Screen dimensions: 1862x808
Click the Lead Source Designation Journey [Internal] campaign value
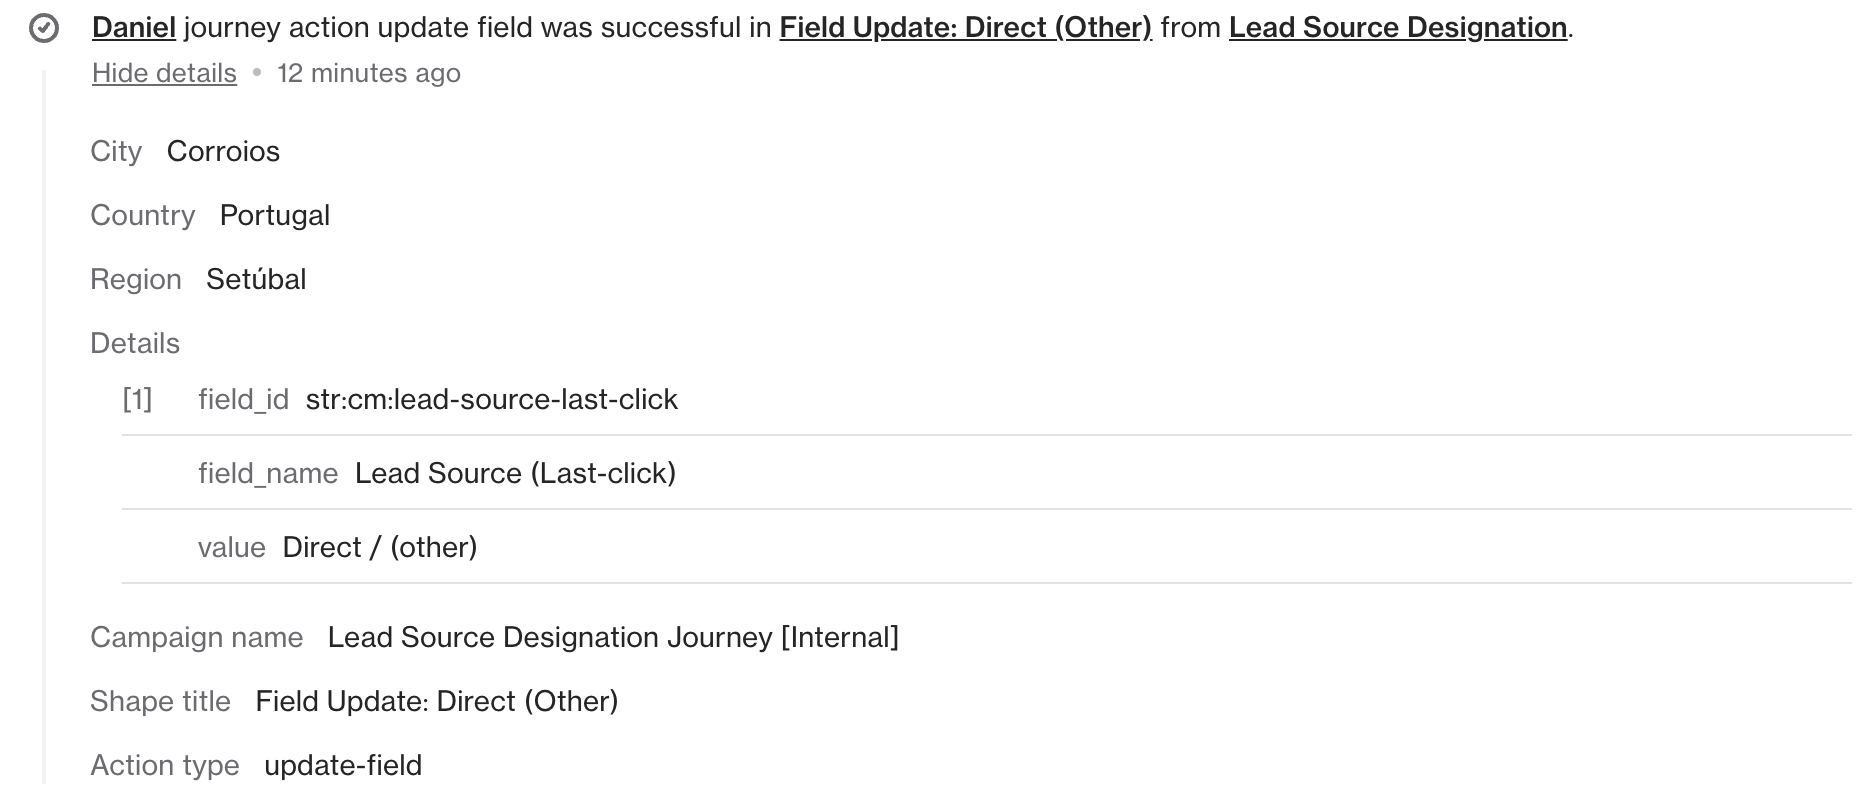pos(613,637)
